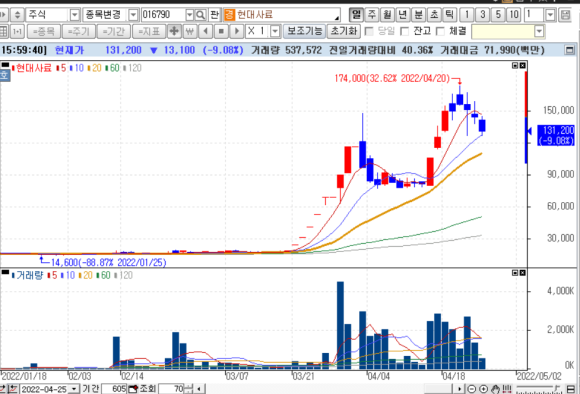Click the 초기화 reset button

pos(344,31)
